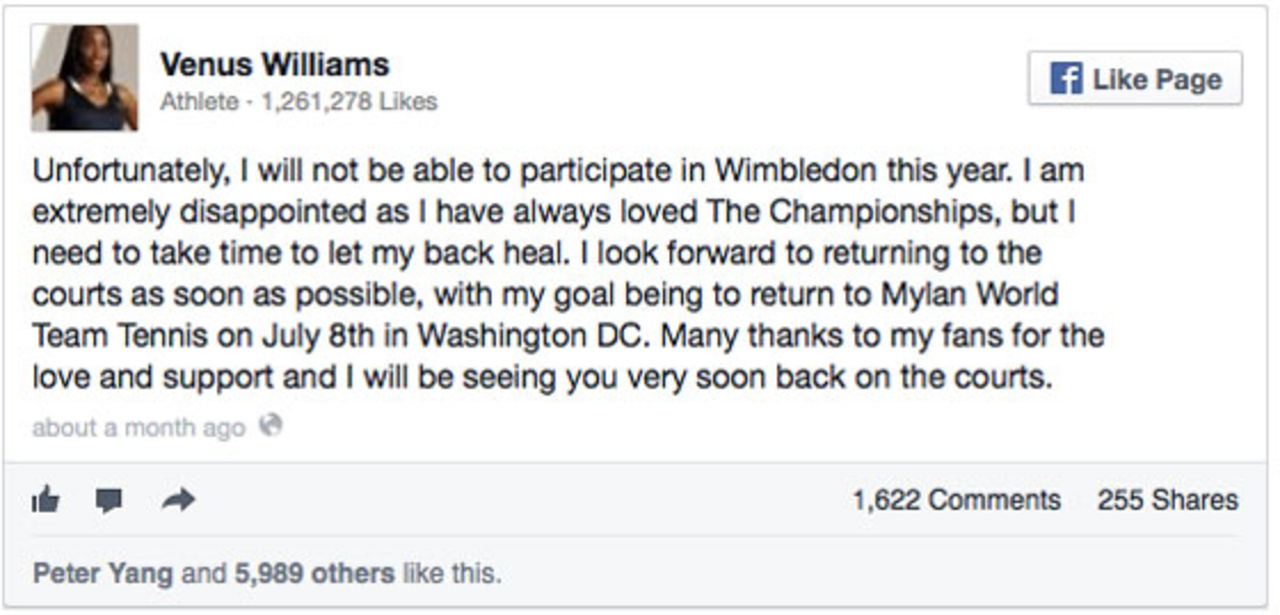The height and width of the screenshot is (615, 1280).
Task: Open the "about a month ago" timestamp
Action: coord(138,428)
